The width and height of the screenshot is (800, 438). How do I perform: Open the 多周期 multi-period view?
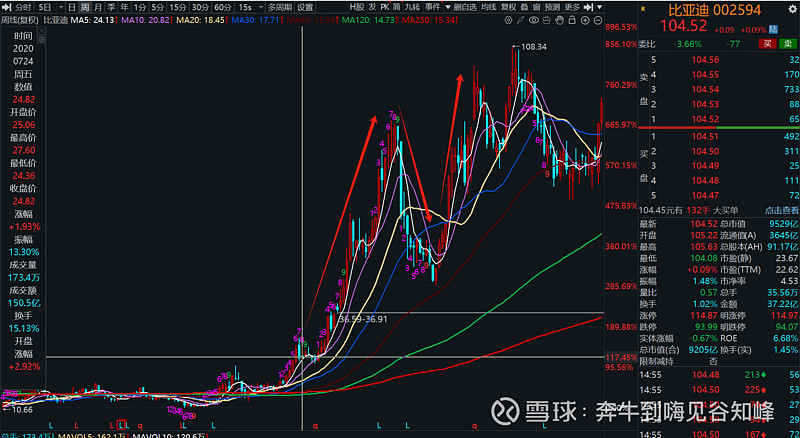pos(280,7)
